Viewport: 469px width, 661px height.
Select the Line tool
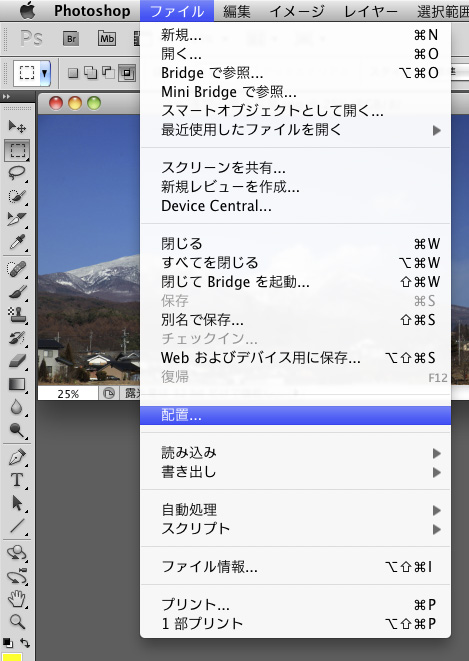pyautogui.click(x=17, y=526)
